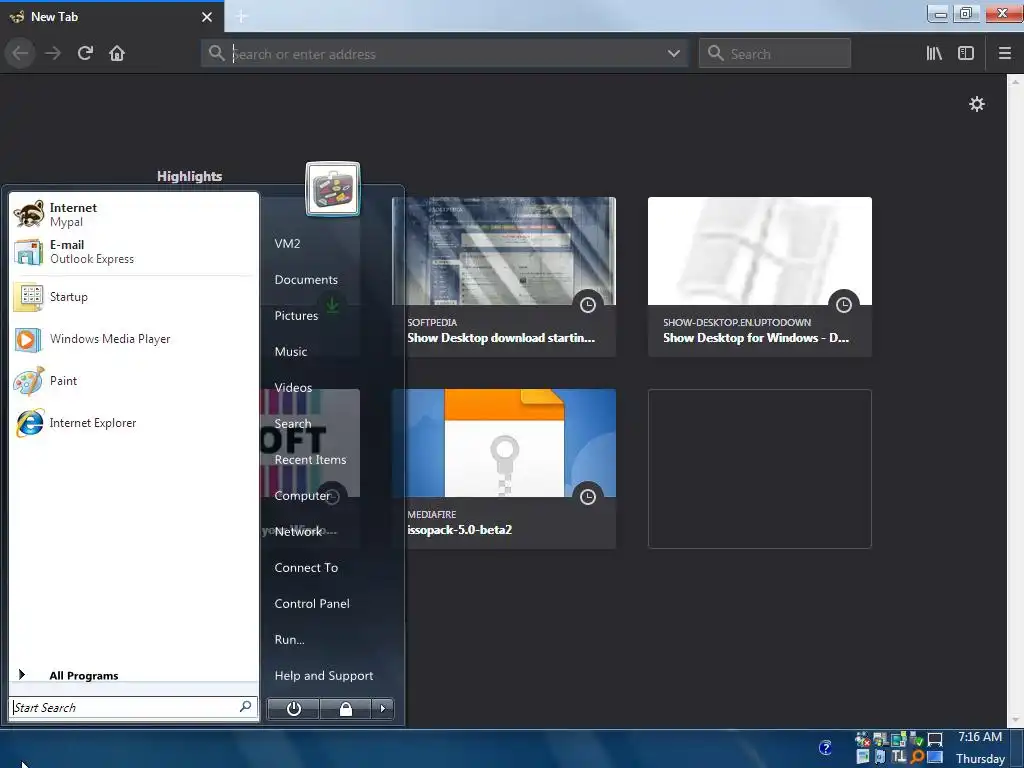
Task: Open a new tab with plus button
Action: 242,17
